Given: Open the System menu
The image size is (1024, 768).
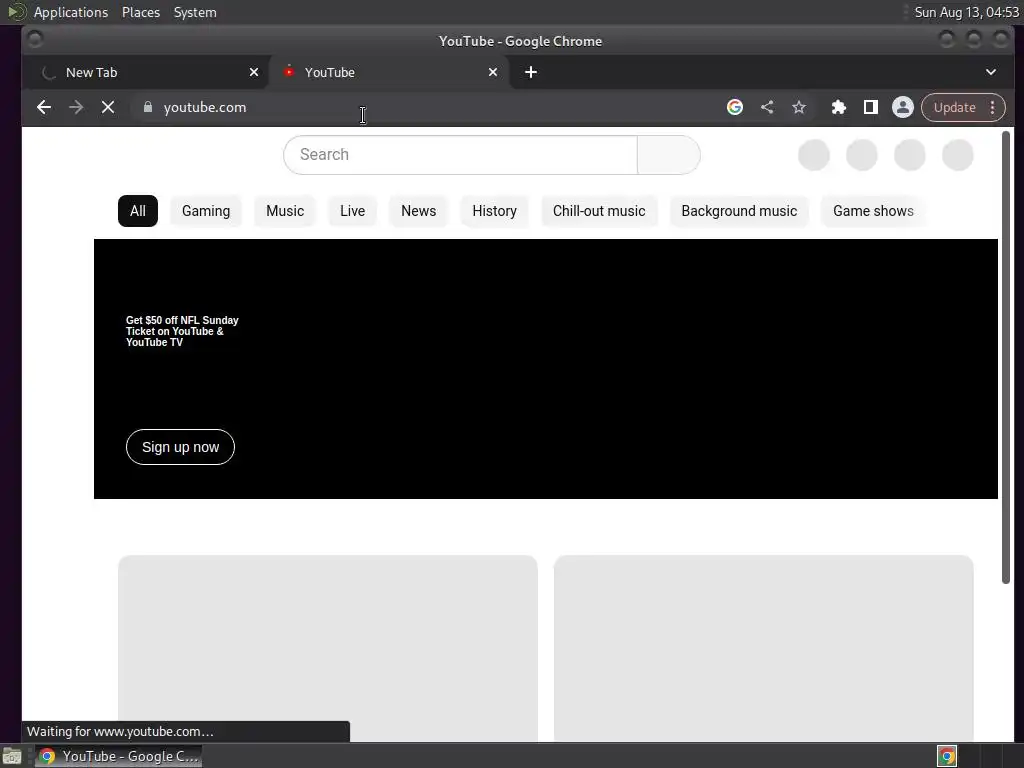Looking at the screenshot, I should click(x=195, y=12).
